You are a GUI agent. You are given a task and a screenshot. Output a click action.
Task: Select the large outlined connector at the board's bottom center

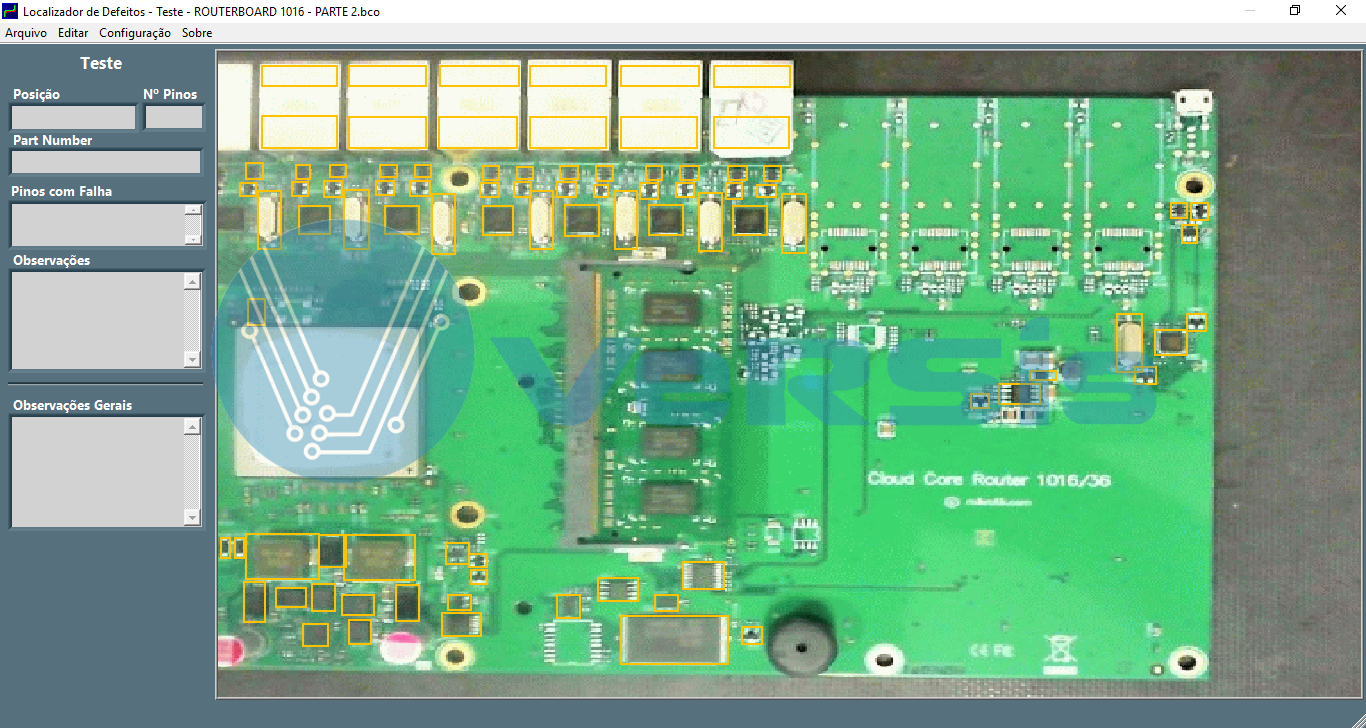(674, 640)
